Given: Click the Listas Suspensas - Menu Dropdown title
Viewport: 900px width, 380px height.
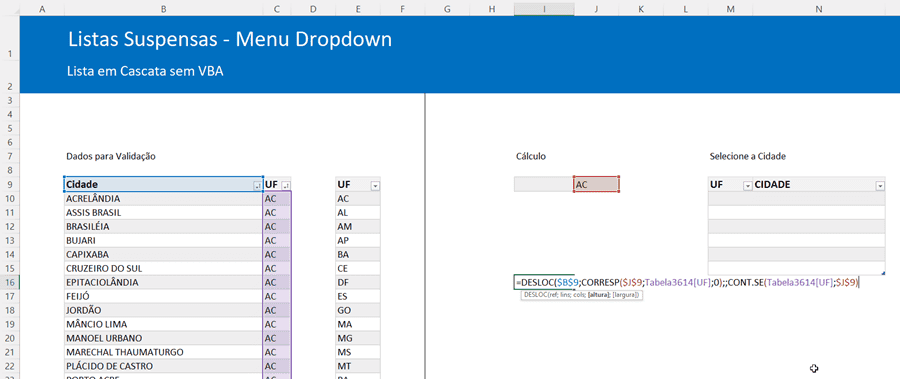Looking at the screenshot, I should pyautogui.click(x=230, y=39).
